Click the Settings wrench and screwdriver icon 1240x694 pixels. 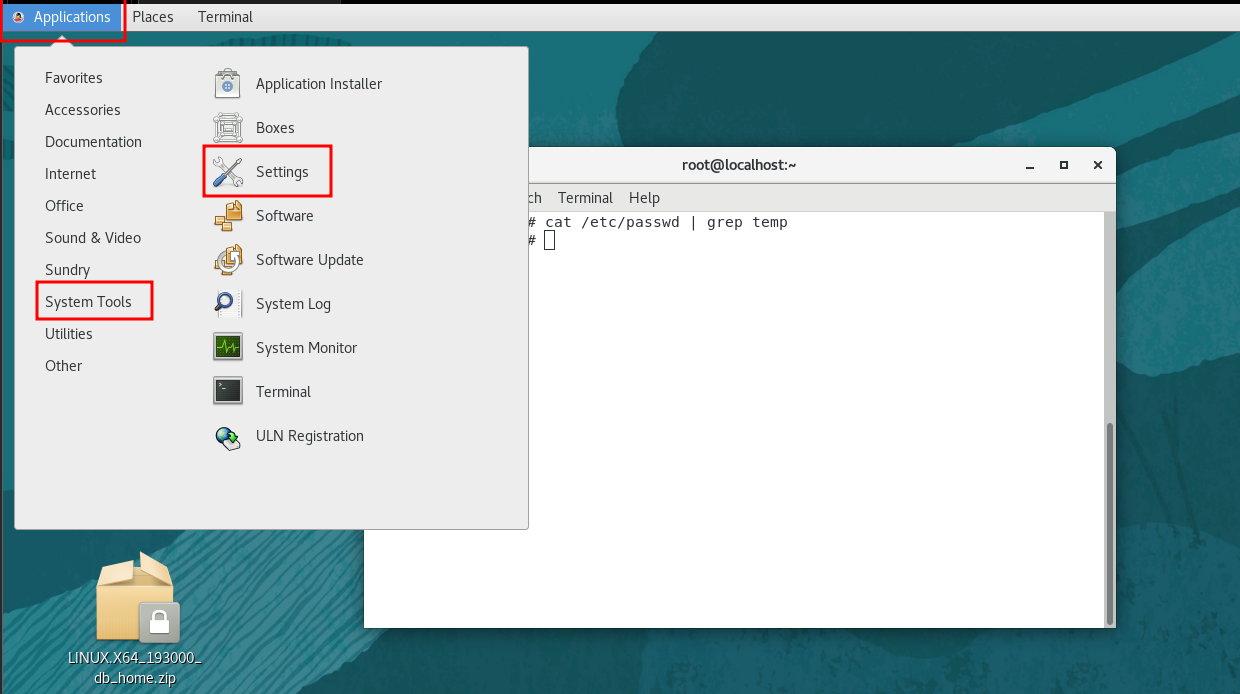(228, 172)
